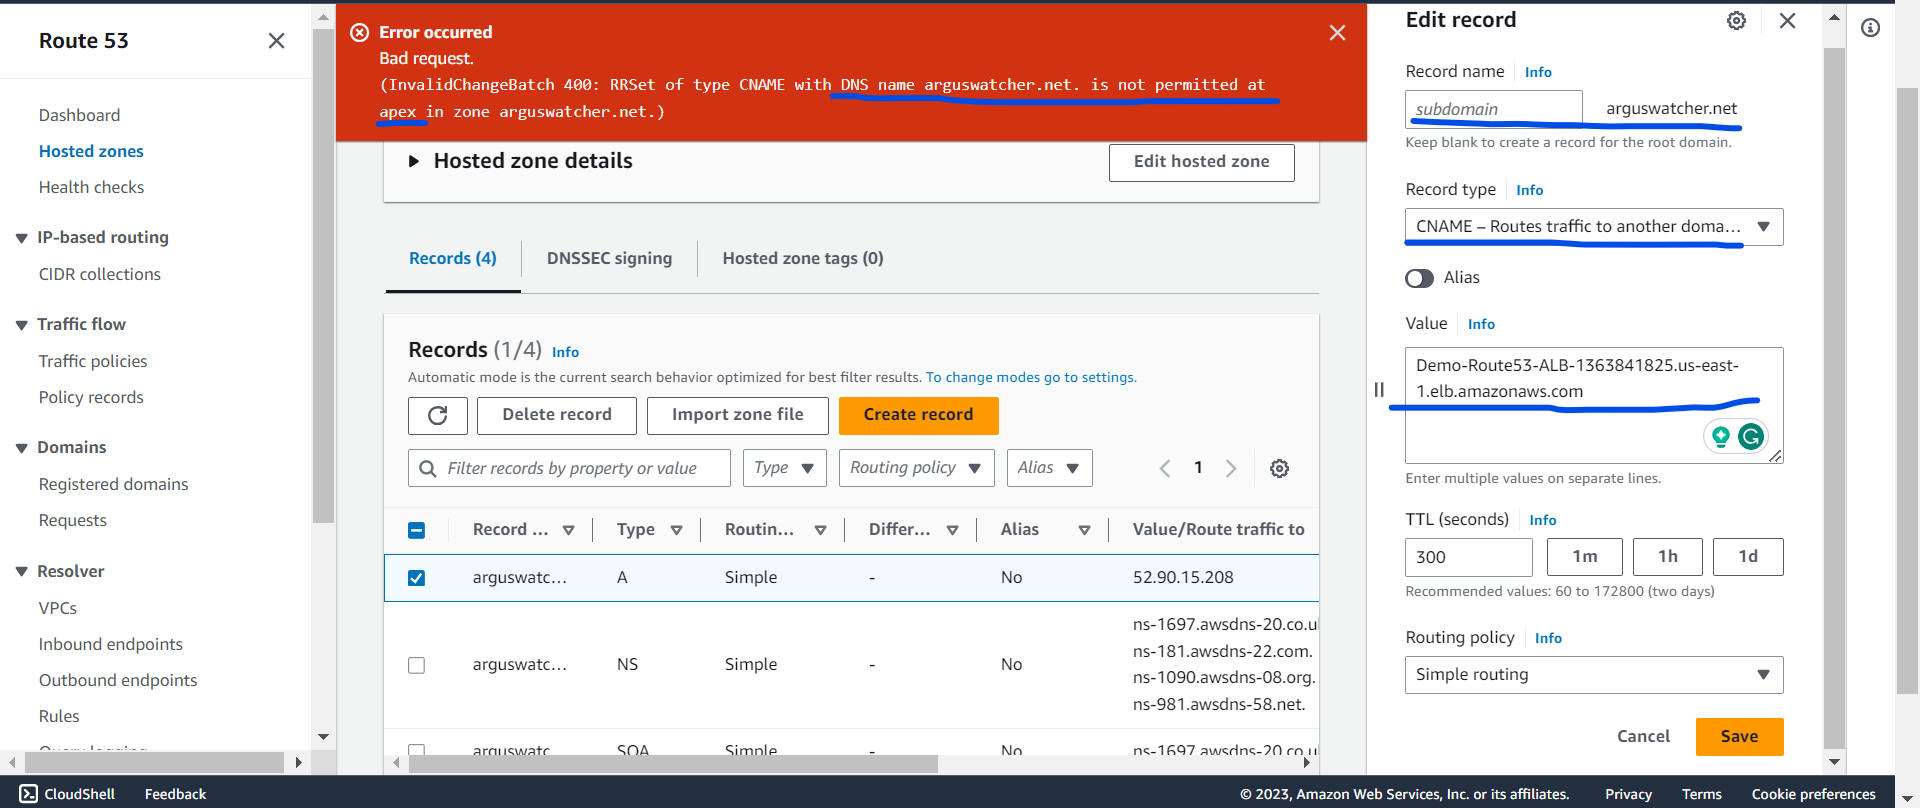1920x808 pixels.
Task: Switch to Hosted zone tags tab
Action: [803, 258]
